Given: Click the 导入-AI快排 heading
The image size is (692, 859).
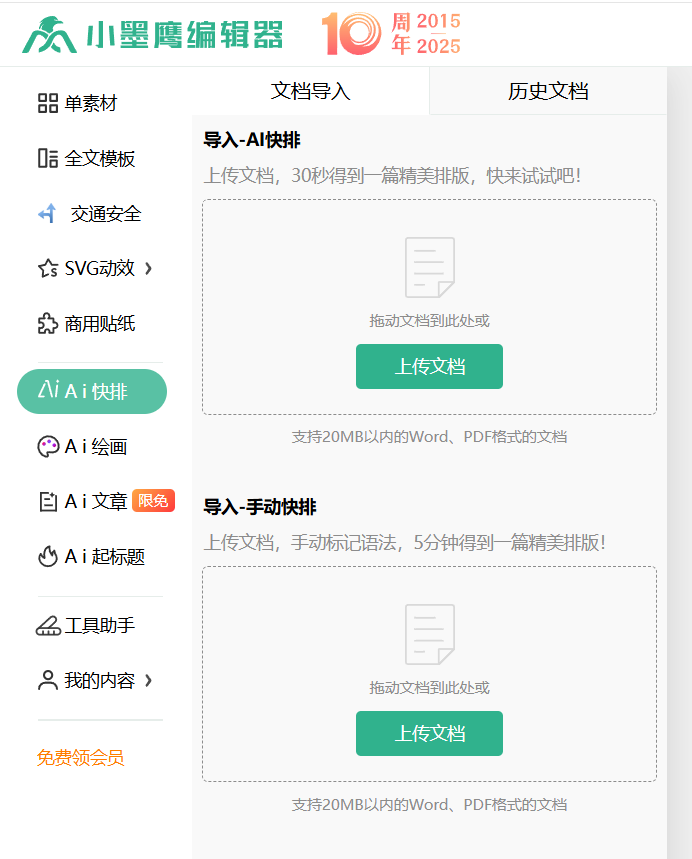Looking at the screenshot, I should 252,140.
